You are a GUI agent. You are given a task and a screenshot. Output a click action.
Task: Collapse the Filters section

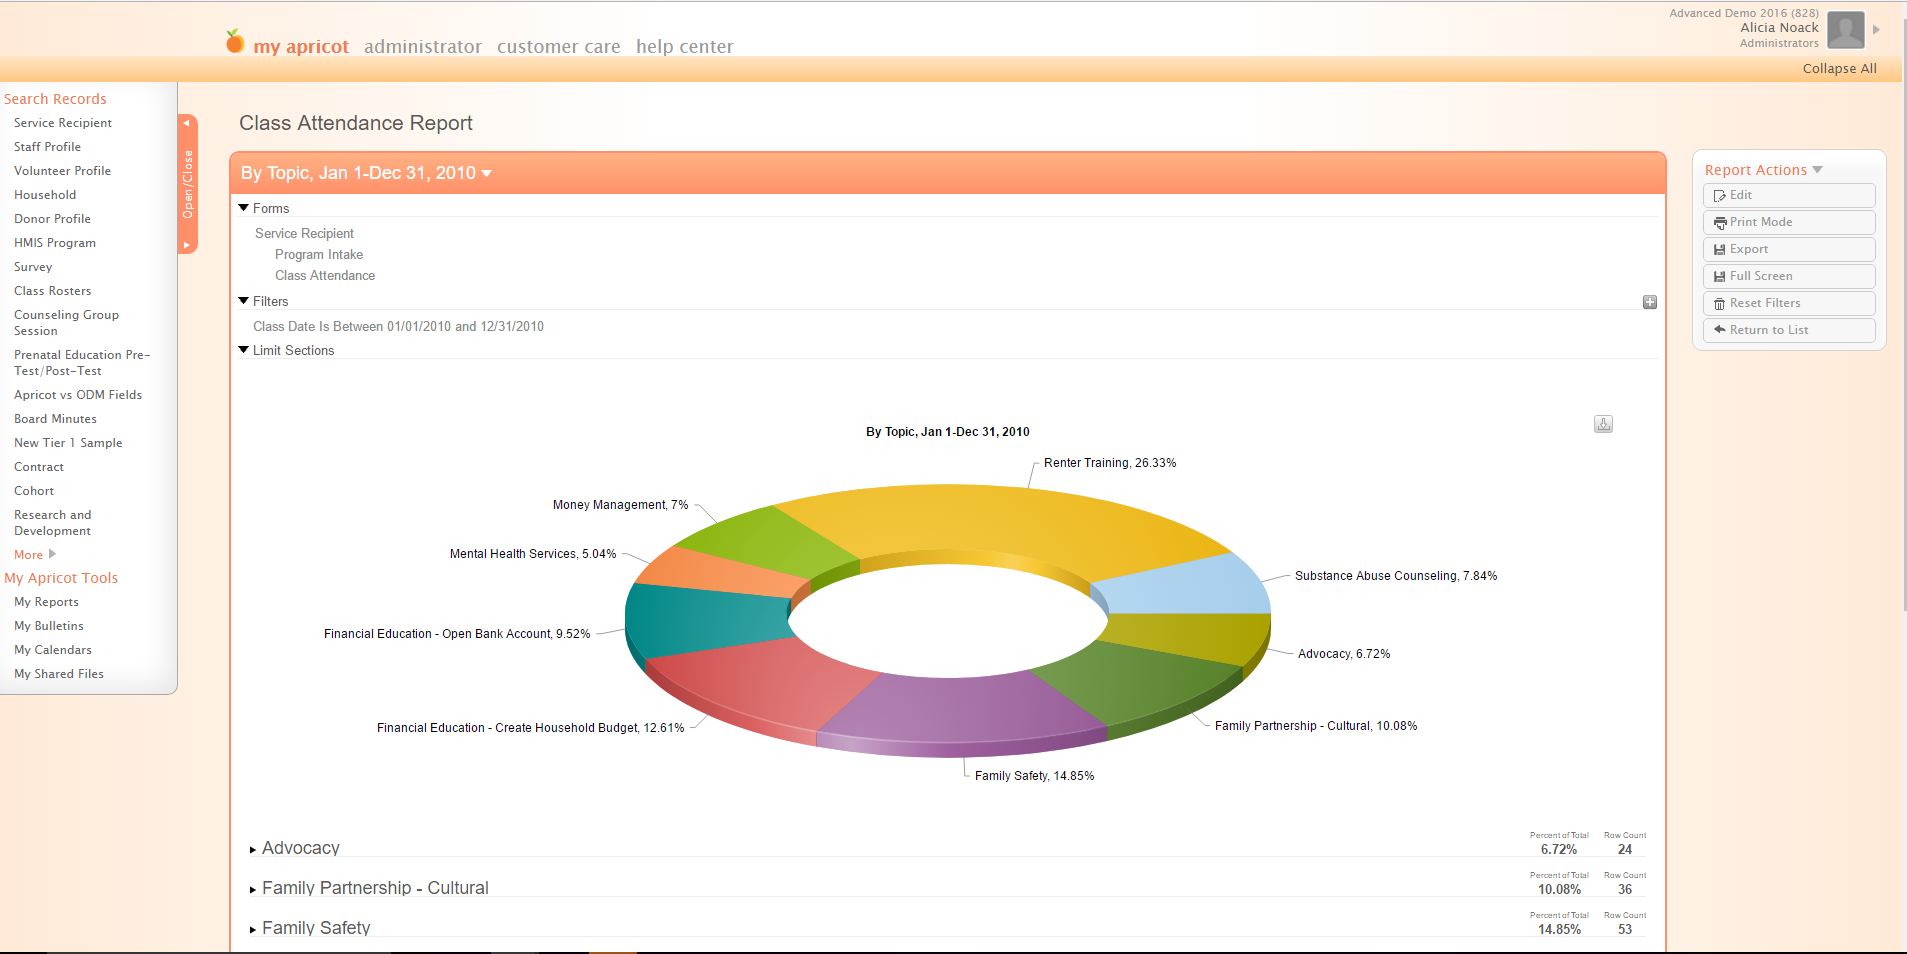244,301
